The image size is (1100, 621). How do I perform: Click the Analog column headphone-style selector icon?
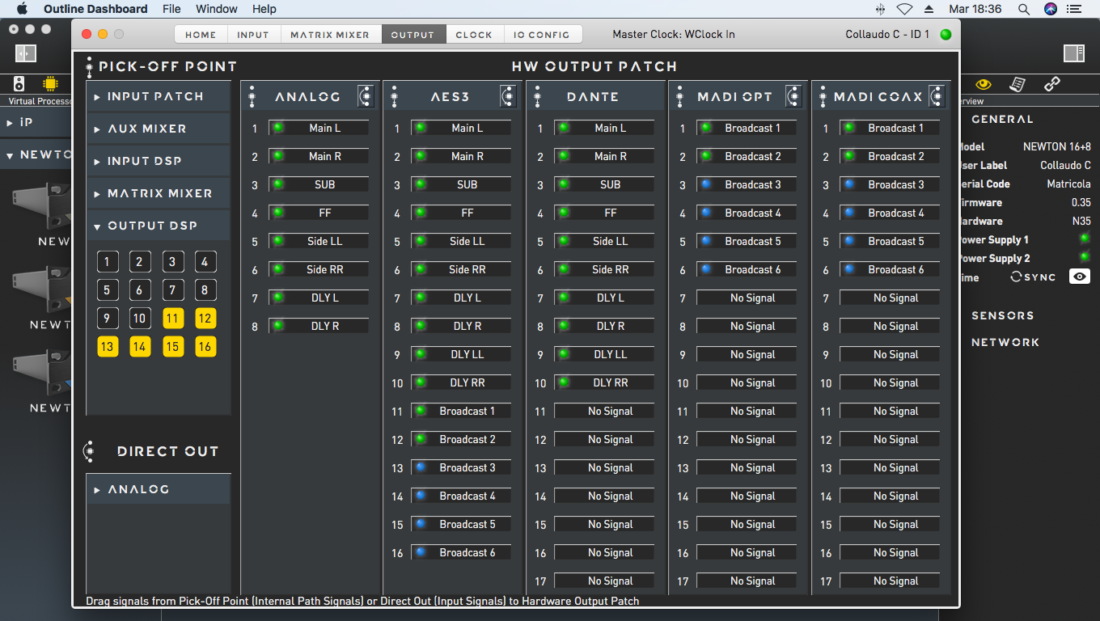coord(365,96)
